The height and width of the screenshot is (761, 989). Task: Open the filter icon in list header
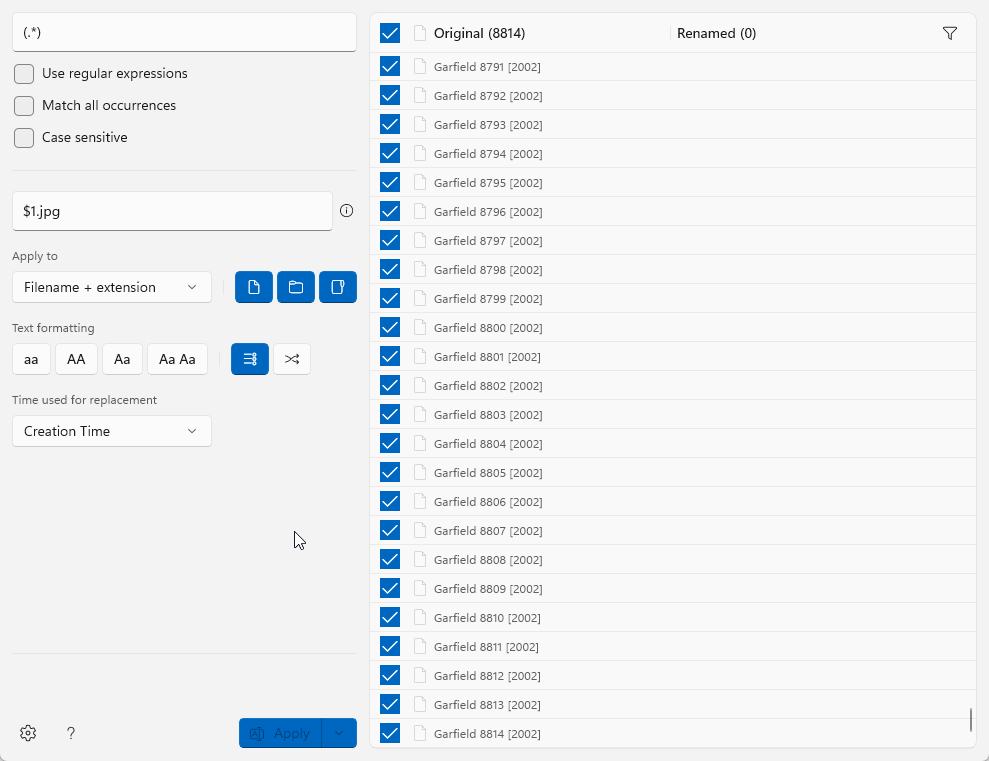(x=950, y=33)
